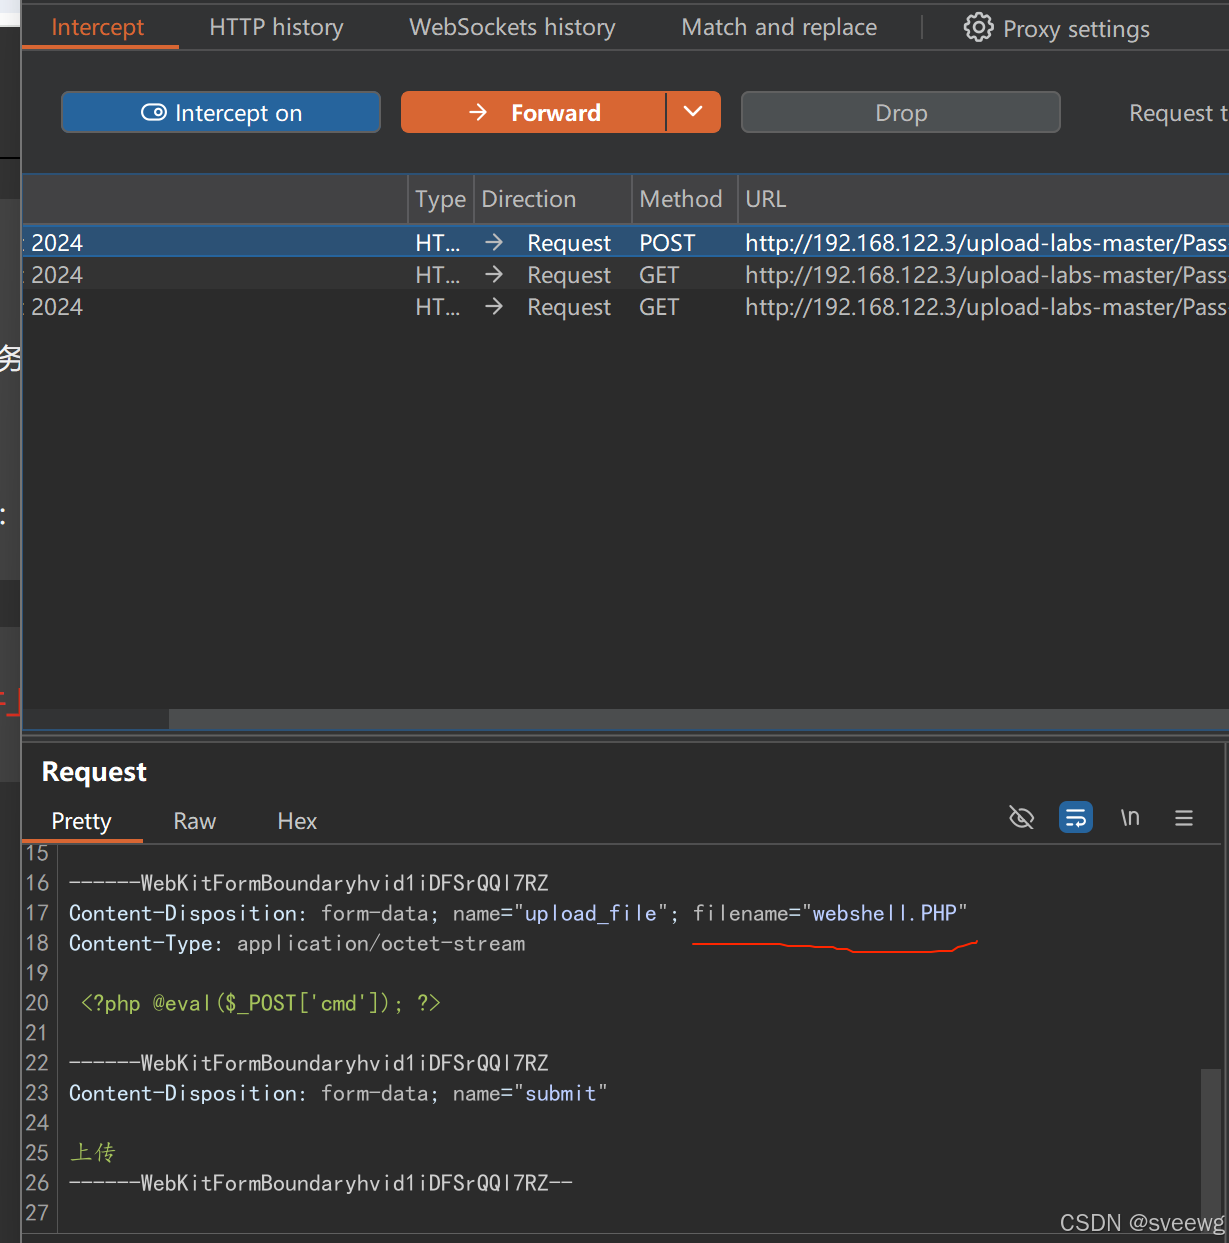Switch to the Pretty view tab
The height and width of the screenshot is (1243, 1229).
pyautogui.click(x=81, y=821)
